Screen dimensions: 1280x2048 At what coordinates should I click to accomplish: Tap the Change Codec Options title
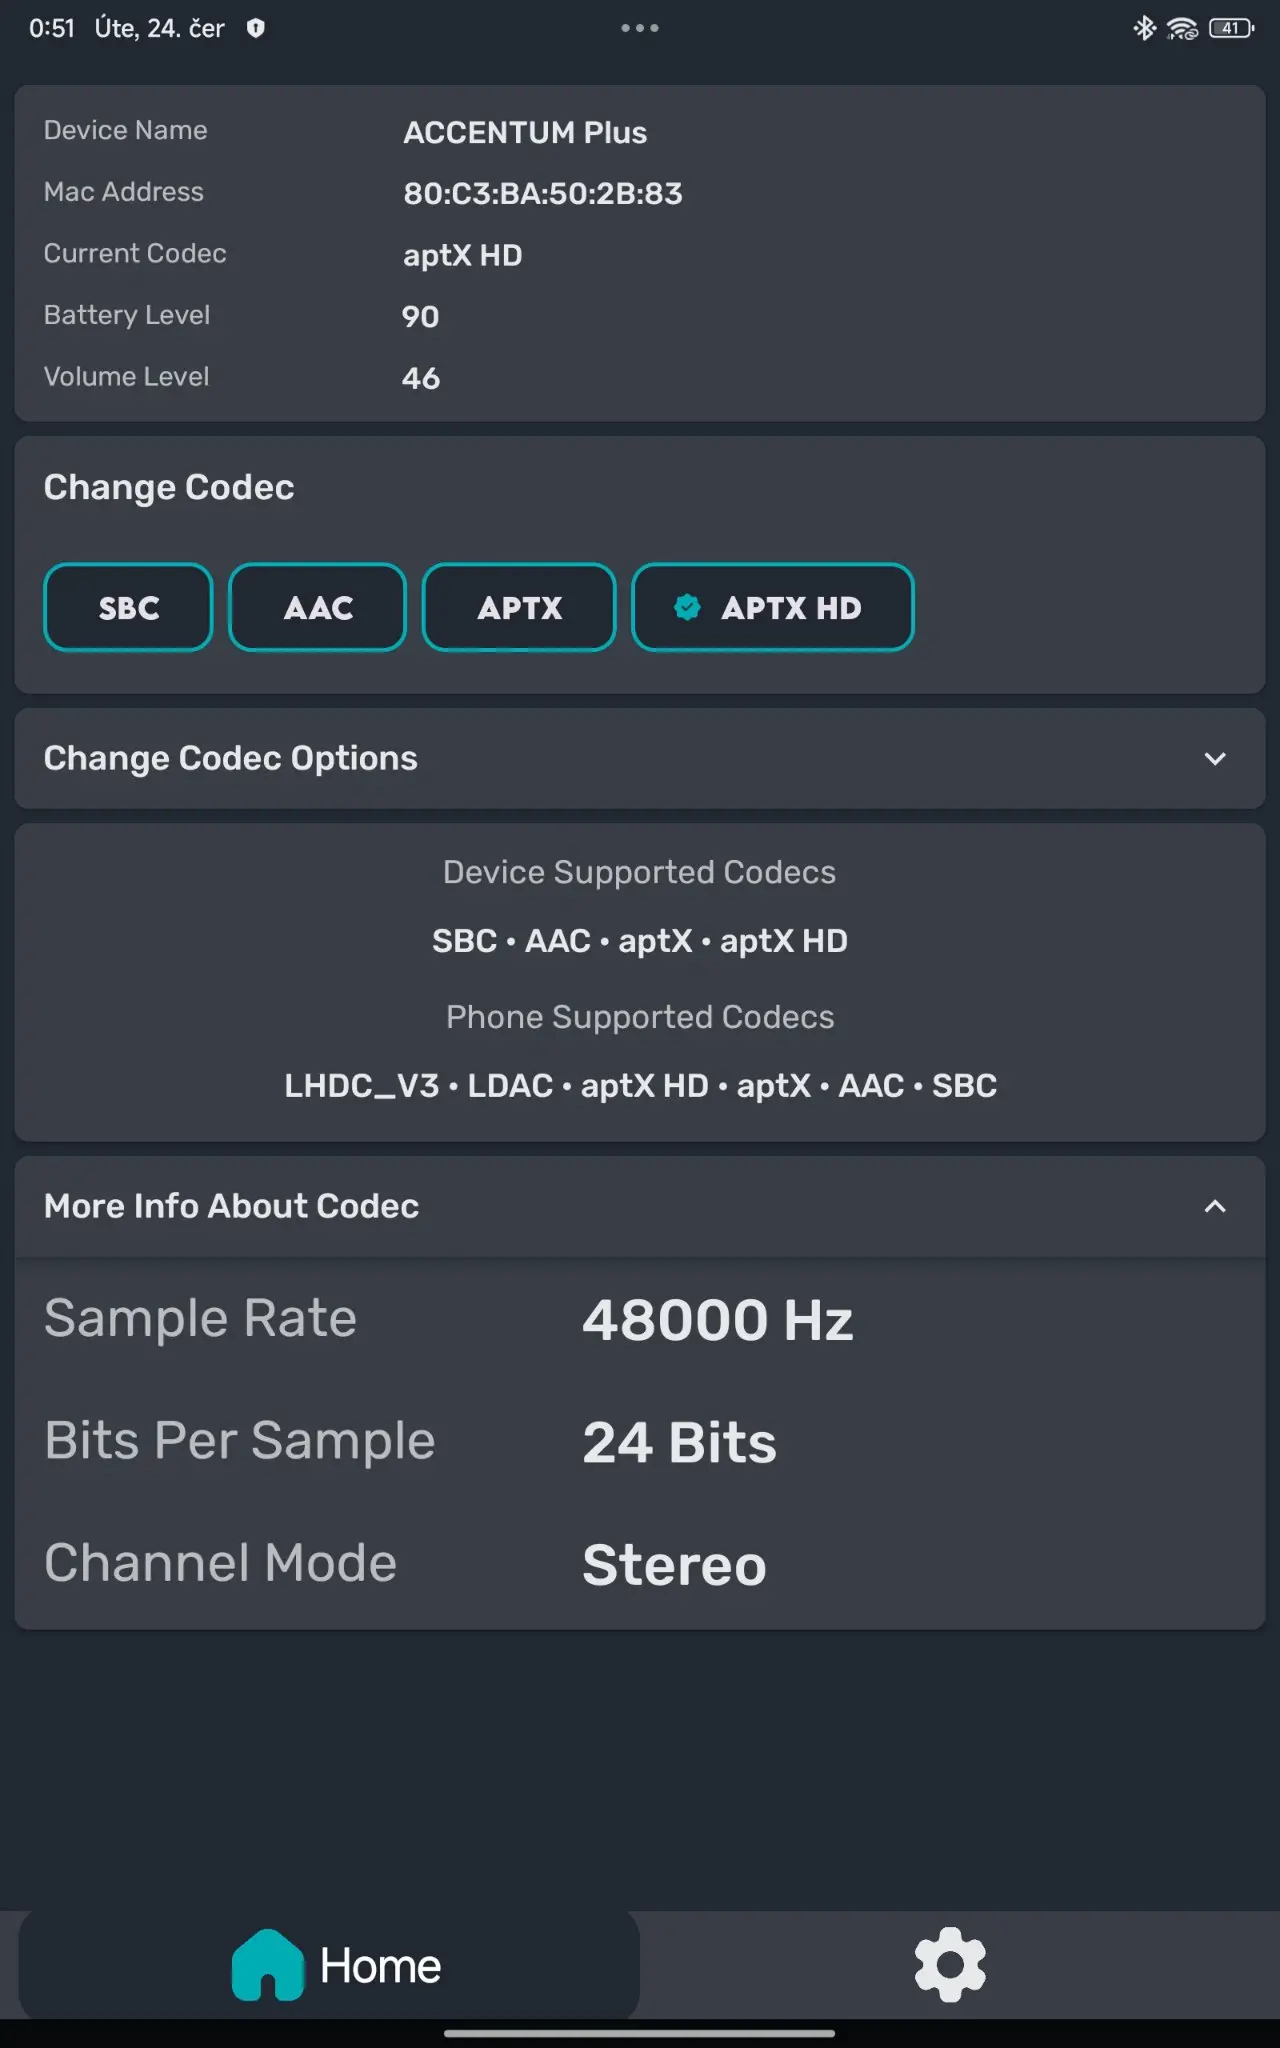(230, 759)
